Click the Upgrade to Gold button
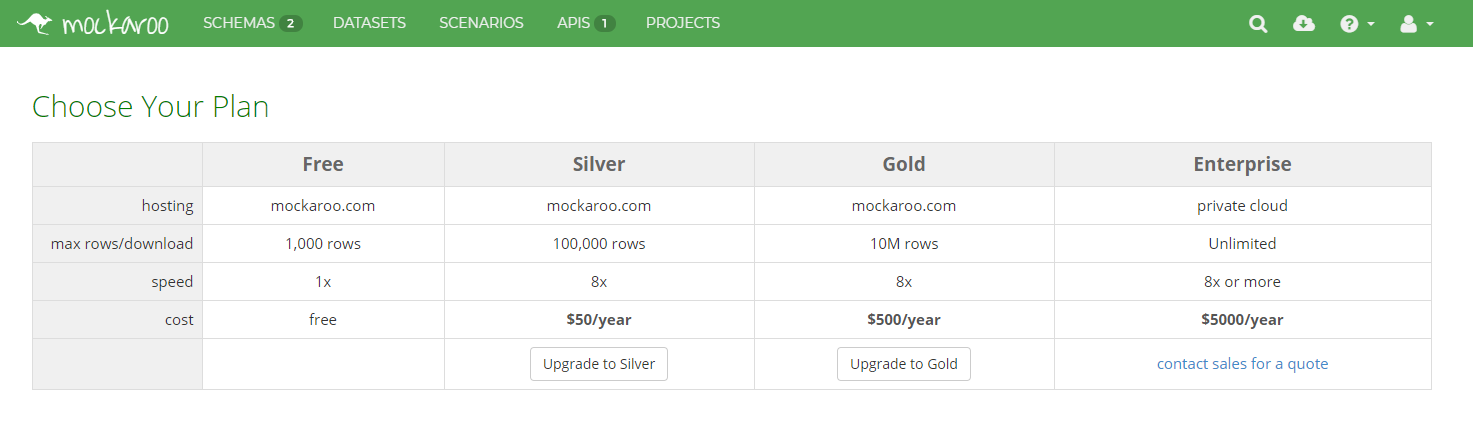The height and width of the screenshot is (425, 1473). pyautogui.click(x=904, y=364)
